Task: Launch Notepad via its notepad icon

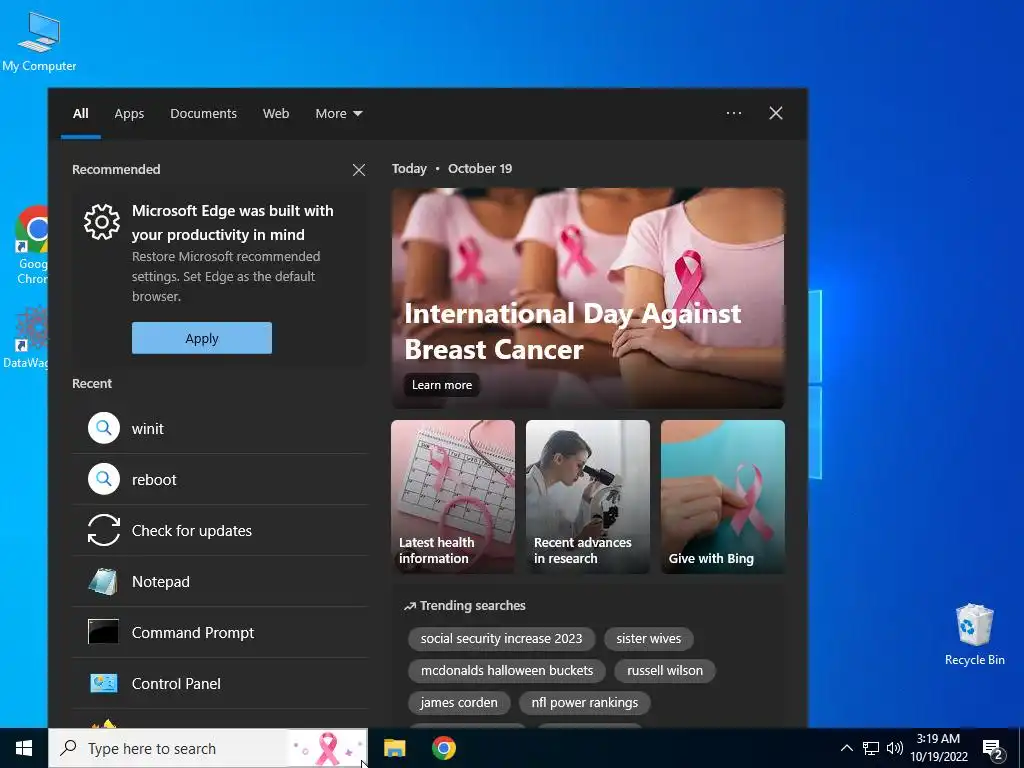Action: coord(103,581)
